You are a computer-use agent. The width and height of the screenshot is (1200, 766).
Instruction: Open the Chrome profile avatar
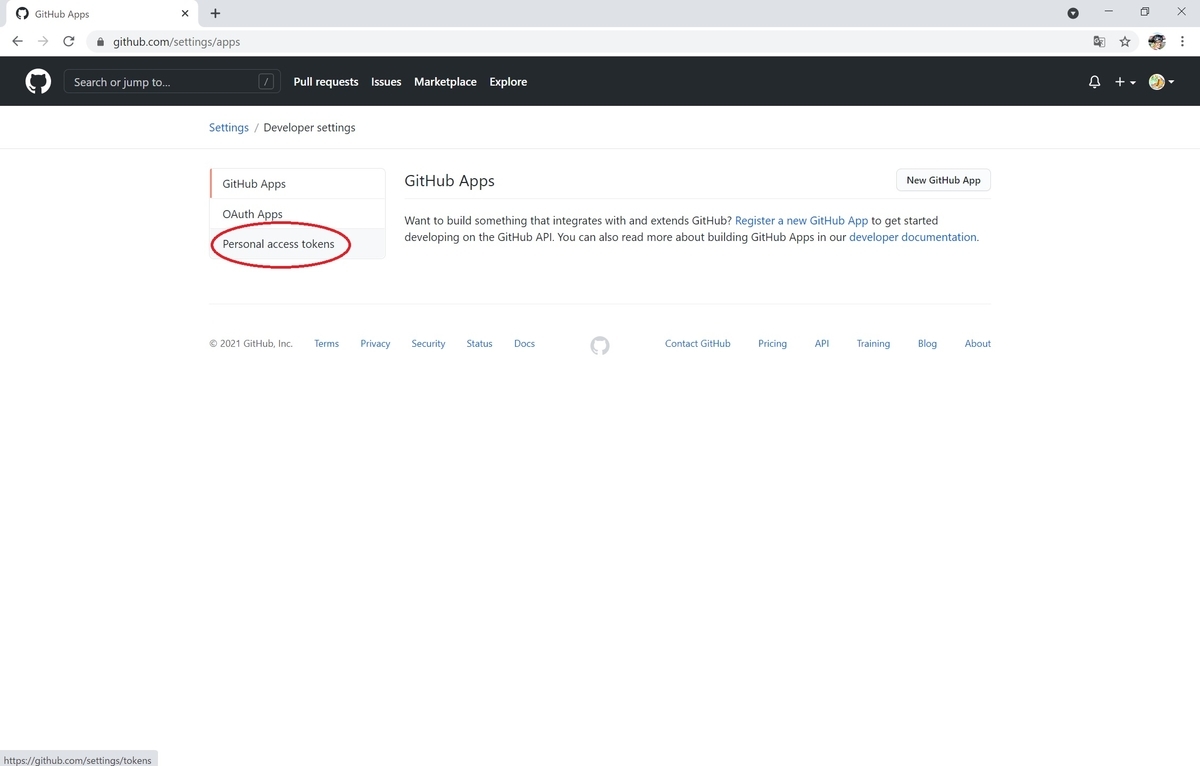[1157, 42]
